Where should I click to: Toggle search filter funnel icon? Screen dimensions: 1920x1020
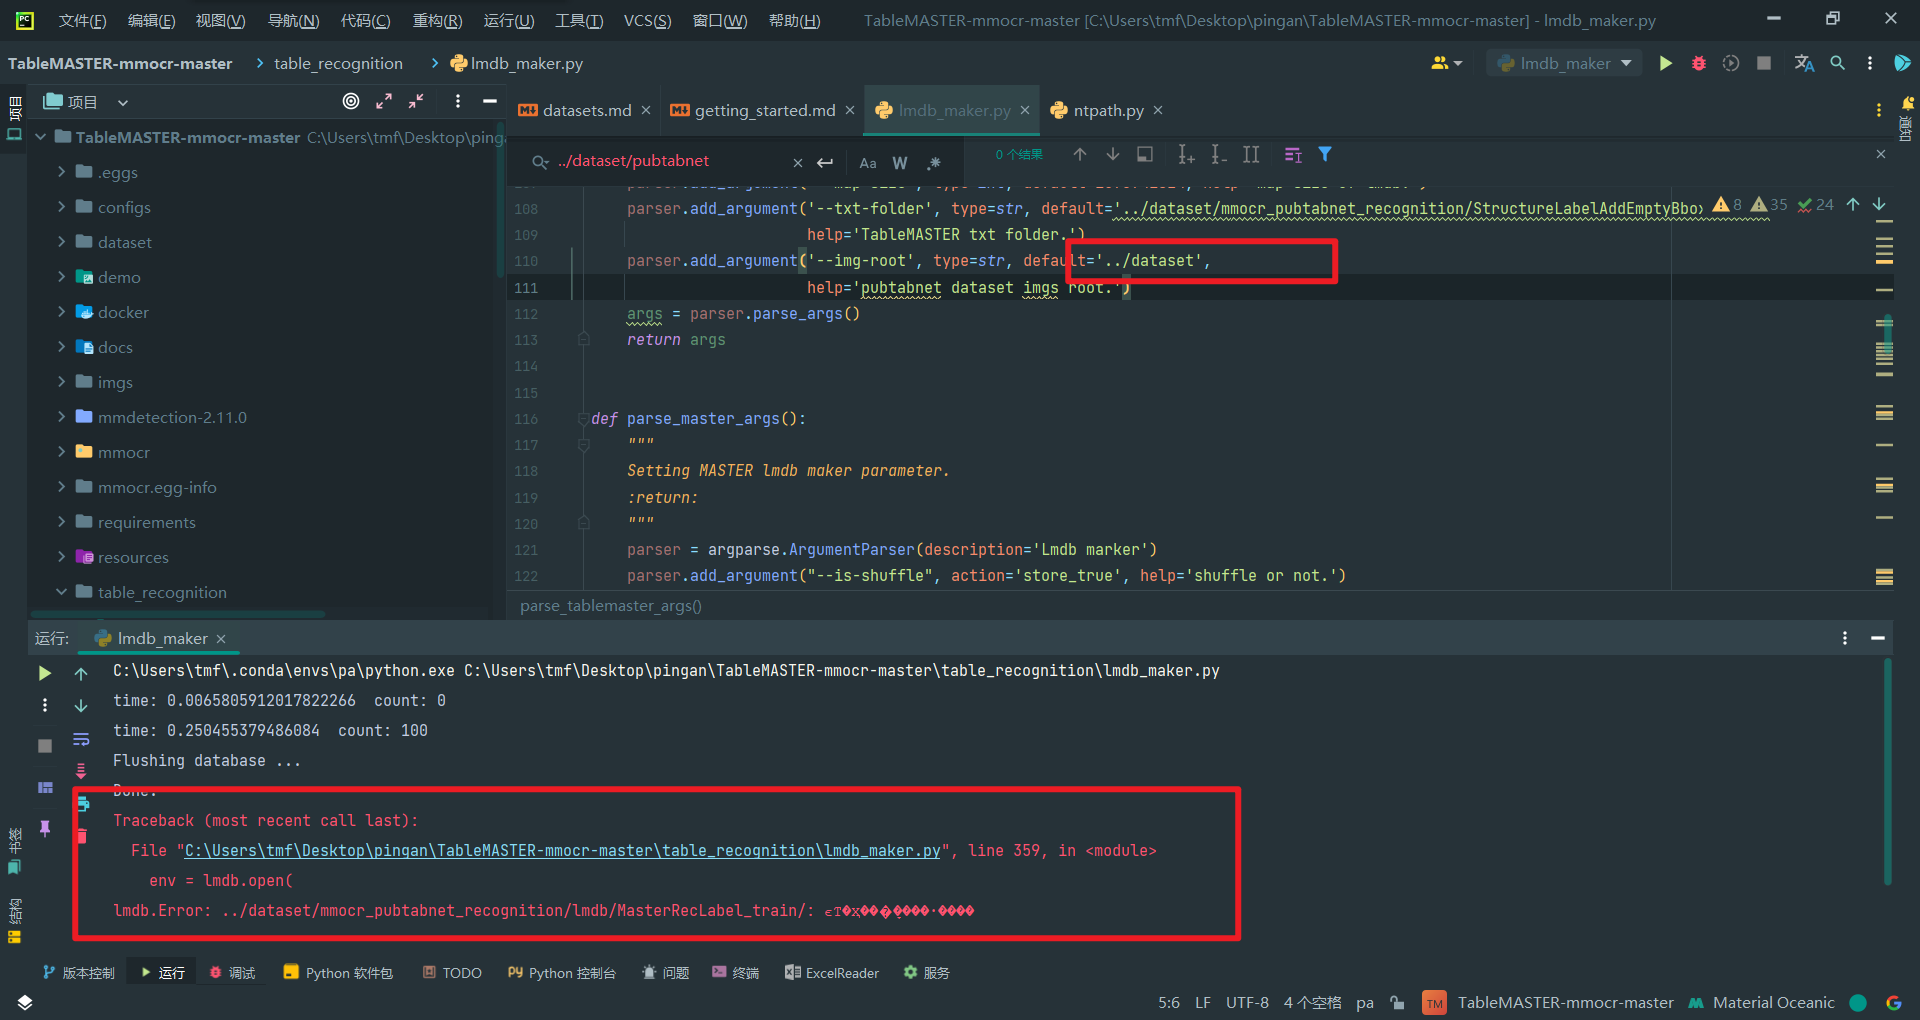point(1325,154)
